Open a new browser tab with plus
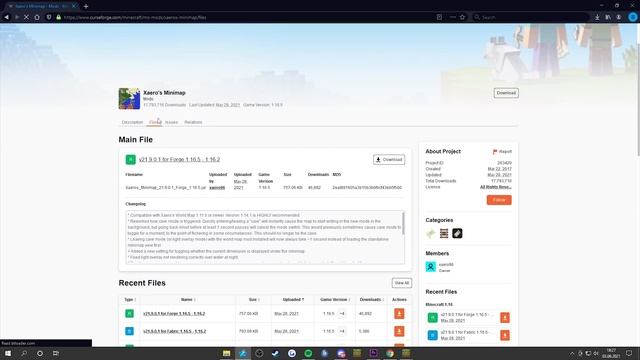Viewport: 640px width, 360px height. (86, 6)
